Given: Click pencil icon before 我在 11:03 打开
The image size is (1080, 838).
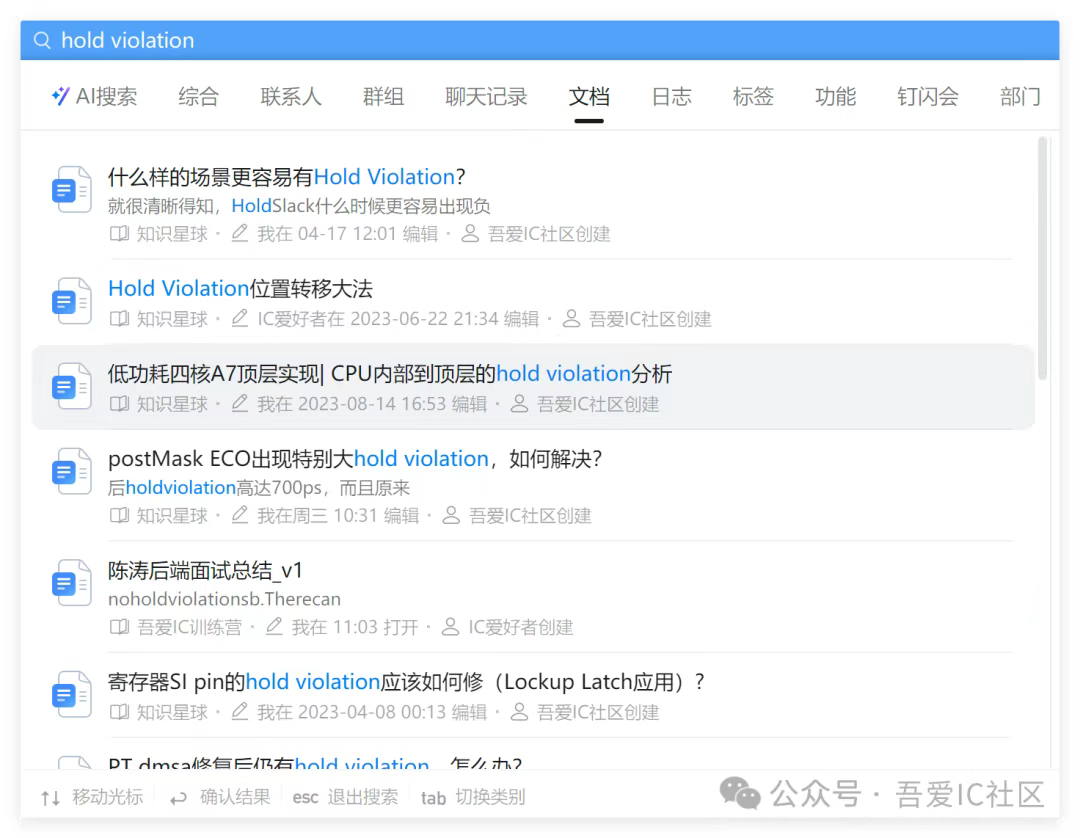Looking at the screenshot, I should click(x=273, y=627).
